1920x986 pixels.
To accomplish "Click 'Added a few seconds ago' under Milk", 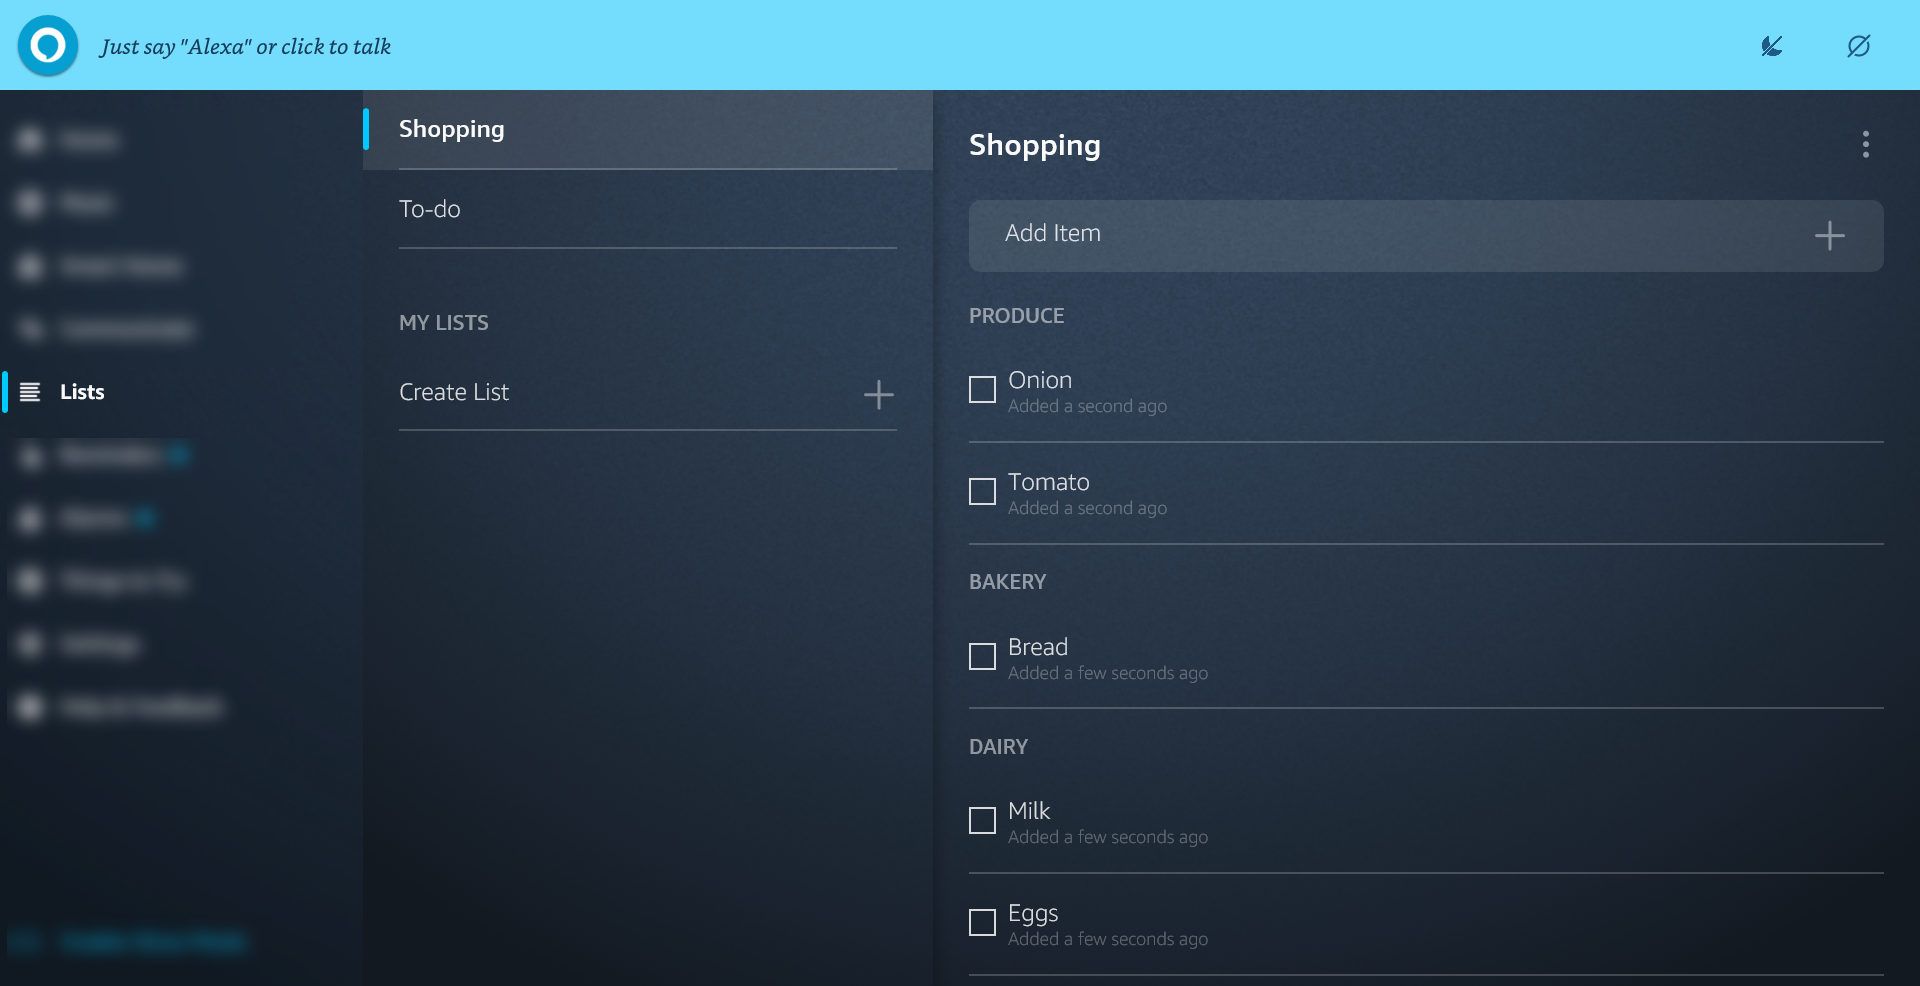I will tap(1108, 837).
